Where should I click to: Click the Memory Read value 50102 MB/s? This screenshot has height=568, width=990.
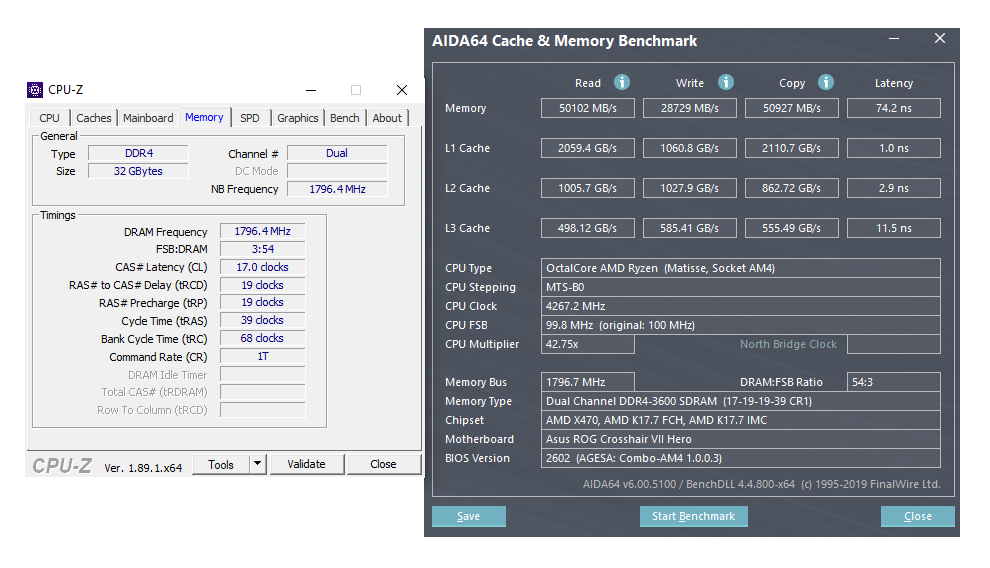pos(588,108)
